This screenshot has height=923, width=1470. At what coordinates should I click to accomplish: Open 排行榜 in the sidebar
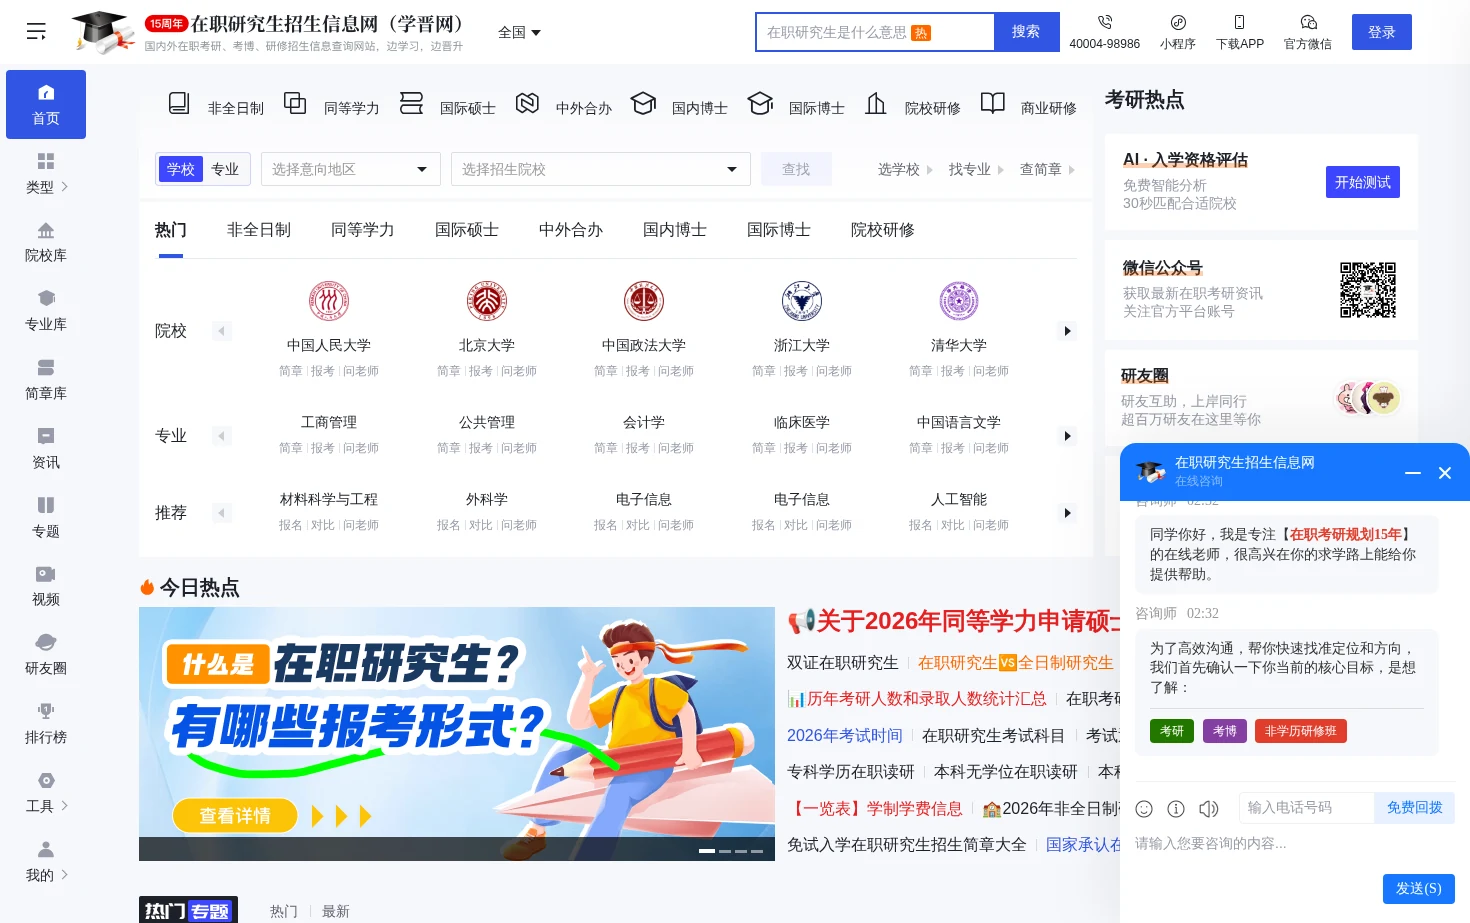point(46,725)
